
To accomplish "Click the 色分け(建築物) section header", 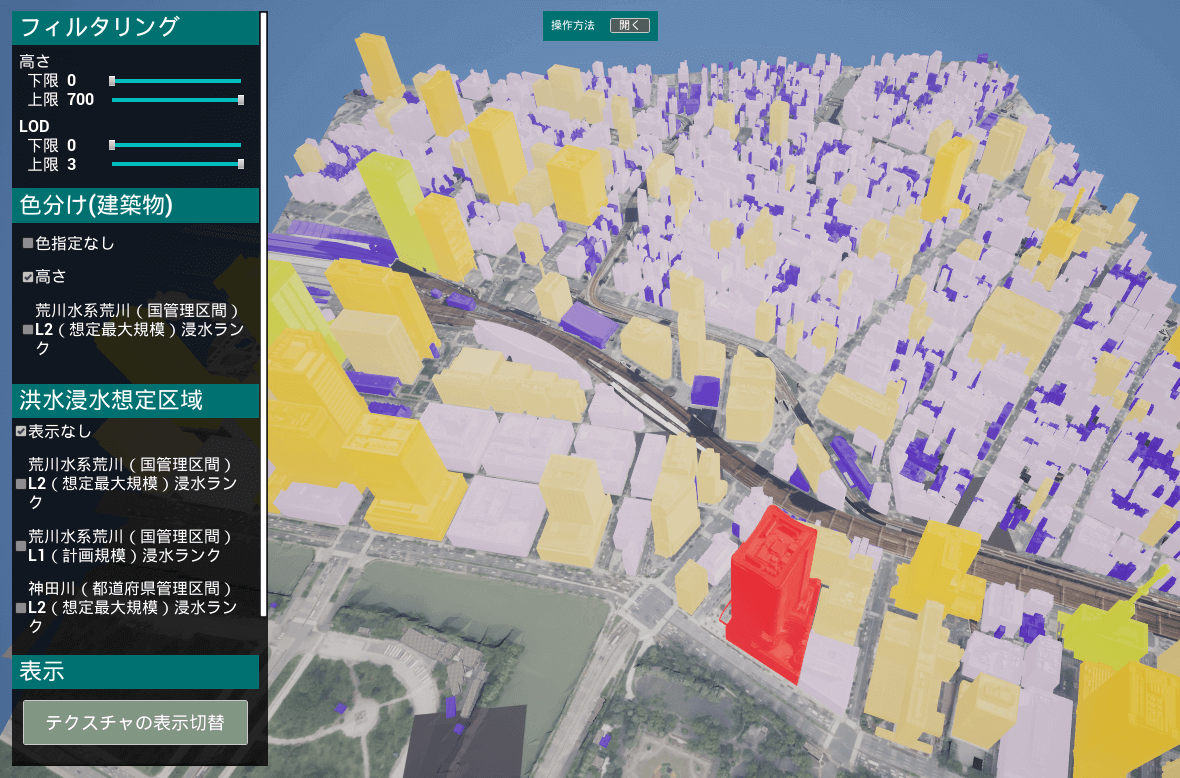I will point(135,206).
